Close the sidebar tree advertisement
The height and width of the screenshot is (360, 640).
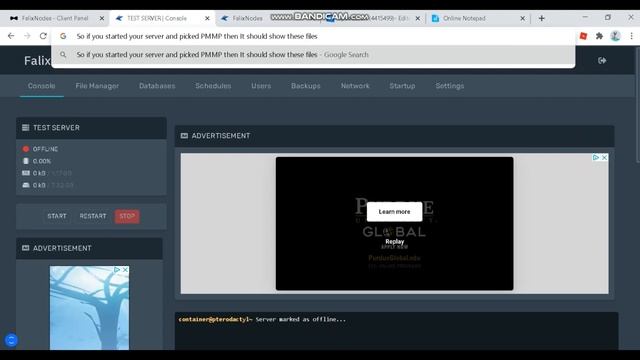(125, 270)
